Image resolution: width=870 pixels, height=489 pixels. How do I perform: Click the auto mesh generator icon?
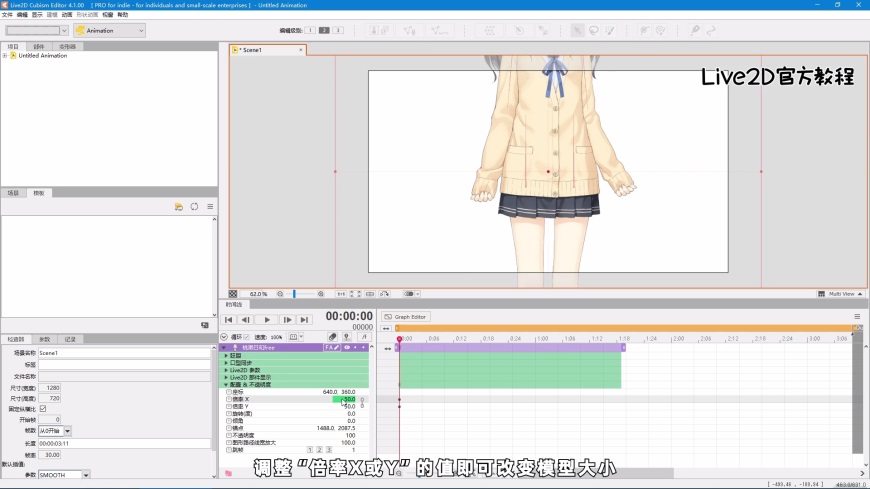pos(439,31)
